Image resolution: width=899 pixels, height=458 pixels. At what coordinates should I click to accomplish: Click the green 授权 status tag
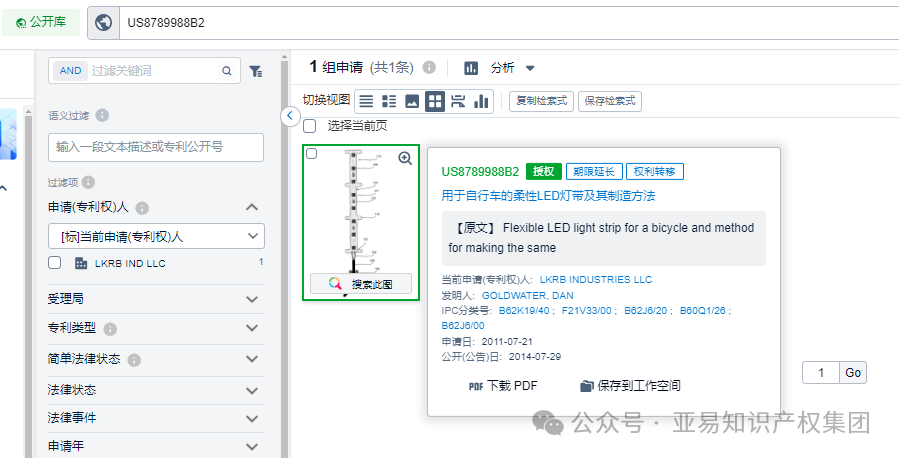[544, 171]
